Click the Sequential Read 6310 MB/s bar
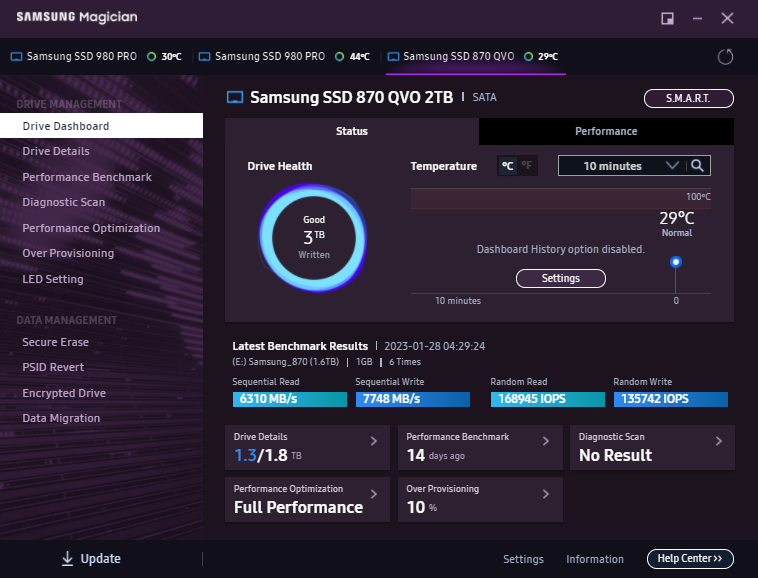The width and height of the screenshot is (758, 578). point(290,399)
